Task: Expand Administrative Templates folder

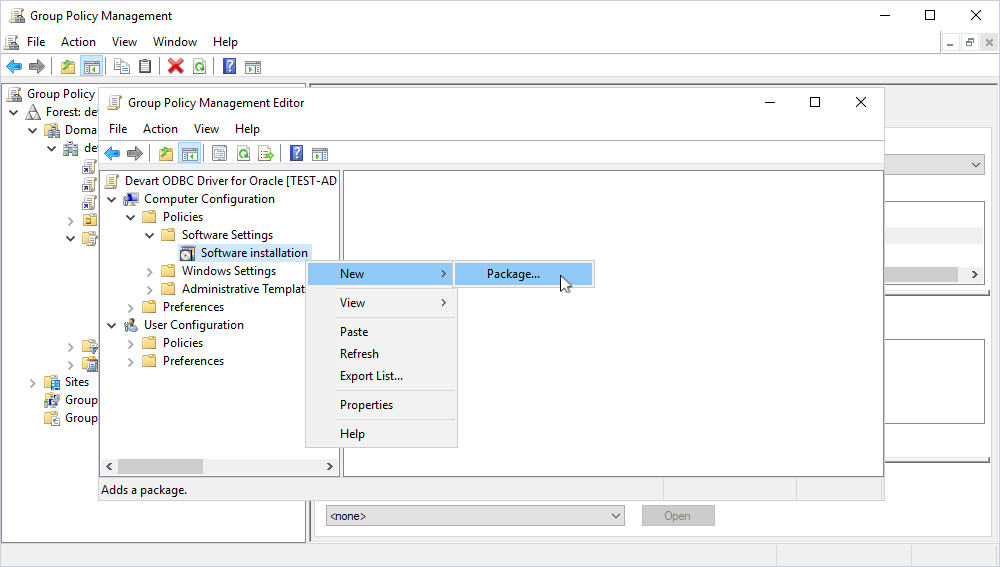Action: pyautogui.click(x=150, y=290)
